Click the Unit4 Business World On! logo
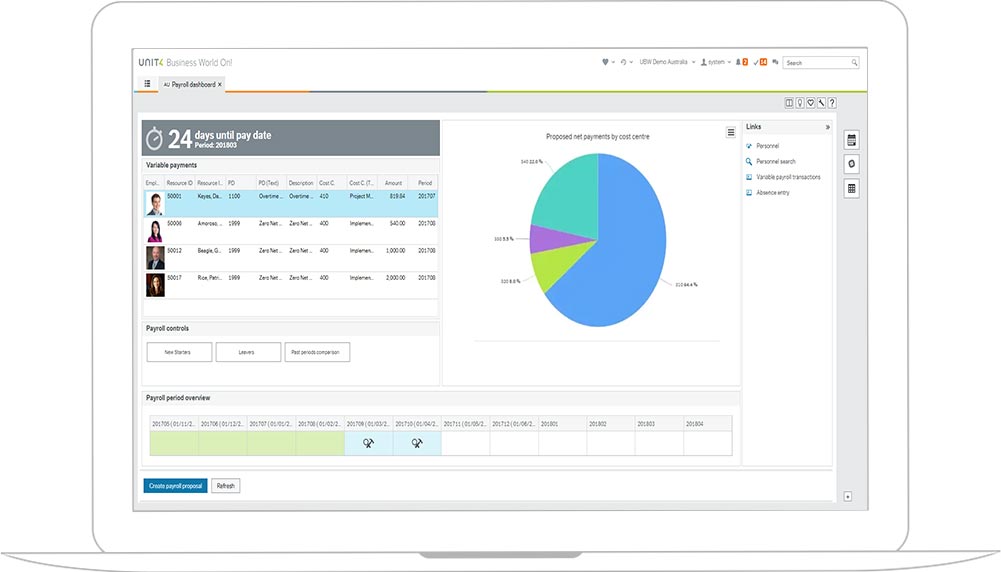 click(x=185, y=63)
